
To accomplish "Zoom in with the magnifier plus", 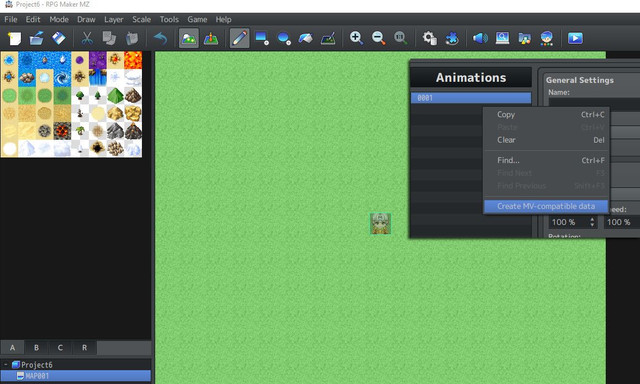I will pos(356,38).
